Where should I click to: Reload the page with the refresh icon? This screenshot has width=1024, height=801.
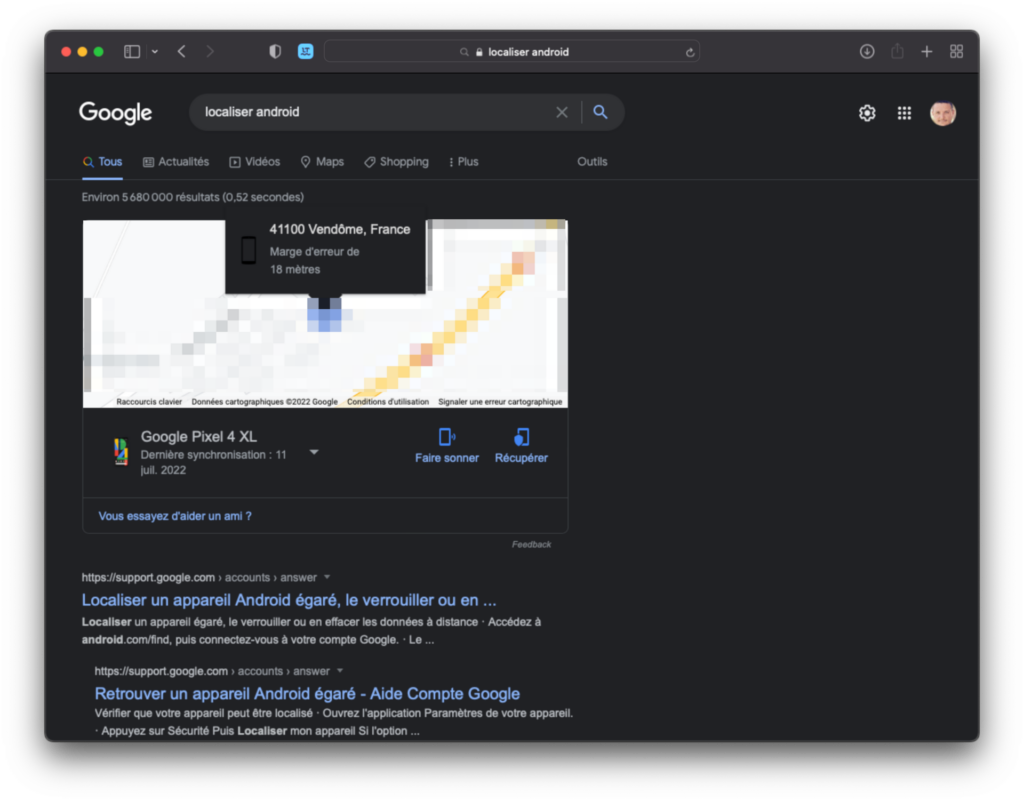690,52
